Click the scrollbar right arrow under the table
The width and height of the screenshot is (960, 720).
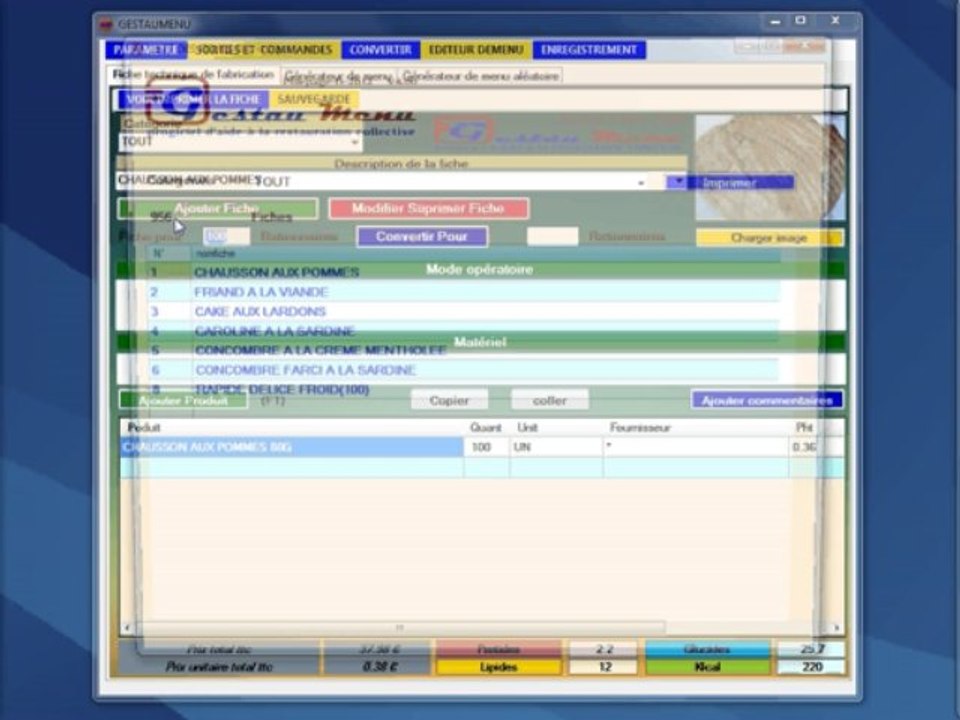[836, 628]
